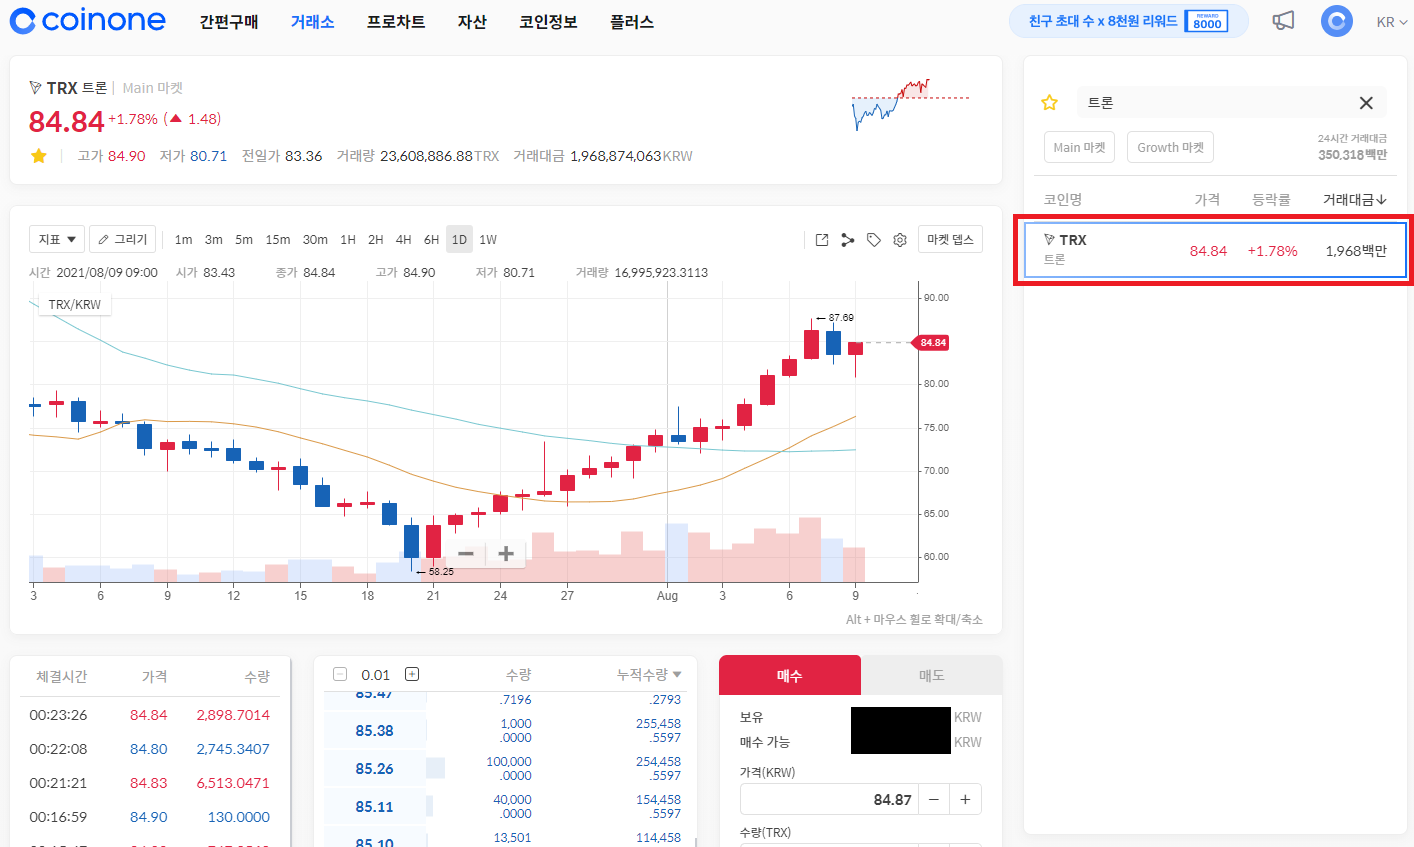Image resolution: width=1414 pixels, height=847 pixels.
Task: Zoom out chart with minus button
Action: (x=466, y=553)
